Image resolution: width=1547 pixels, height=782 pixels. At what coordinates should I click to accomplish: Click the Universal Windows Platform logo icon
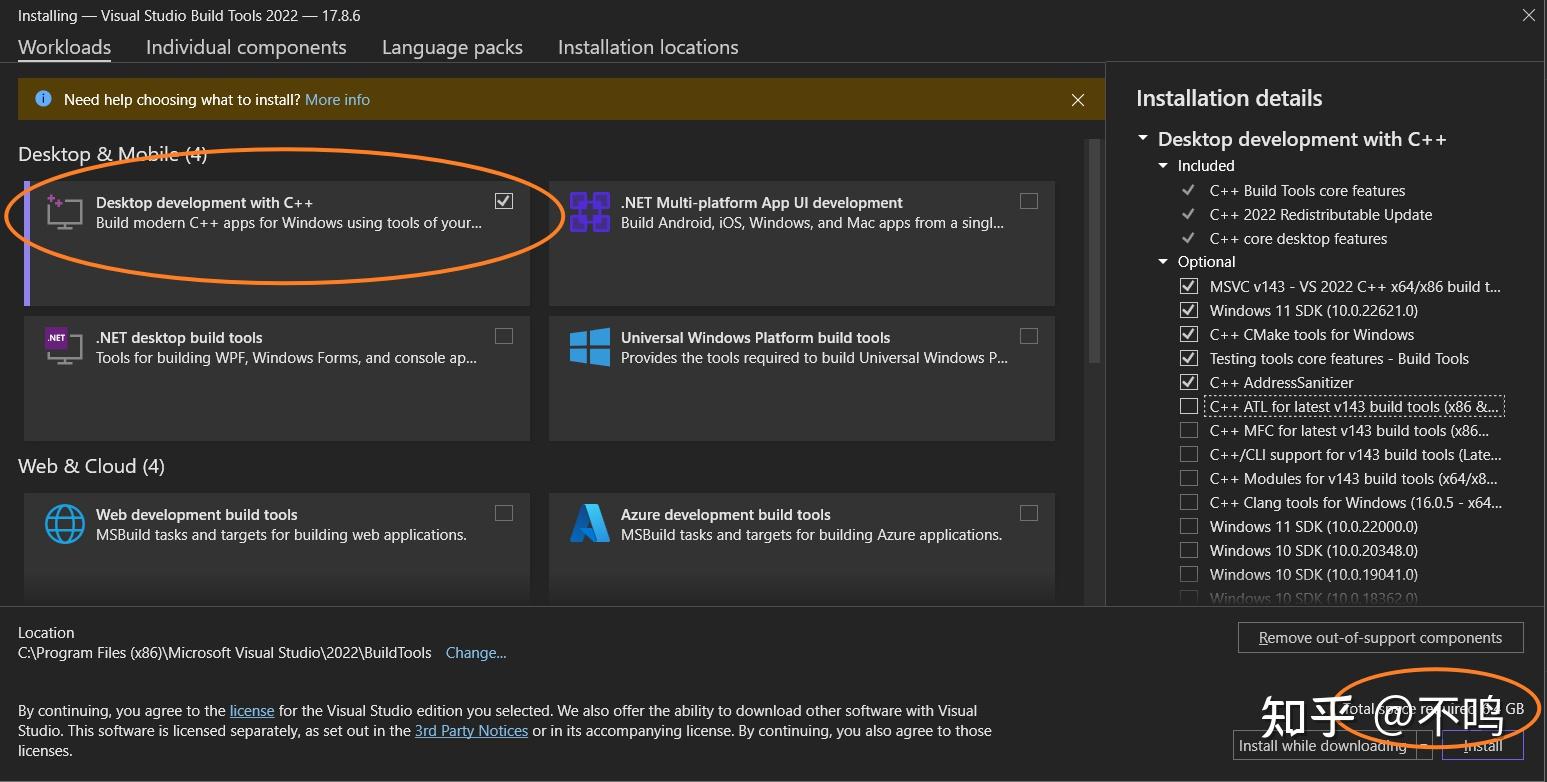click(590, 347)
